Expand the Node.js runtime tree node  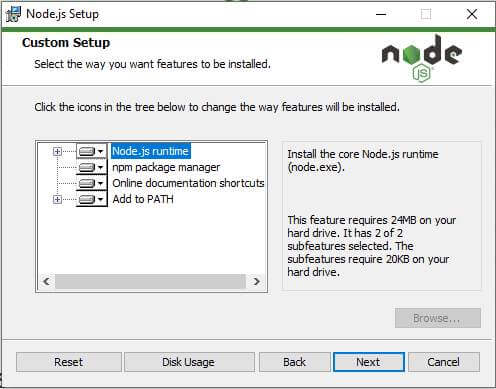point(57,151)
